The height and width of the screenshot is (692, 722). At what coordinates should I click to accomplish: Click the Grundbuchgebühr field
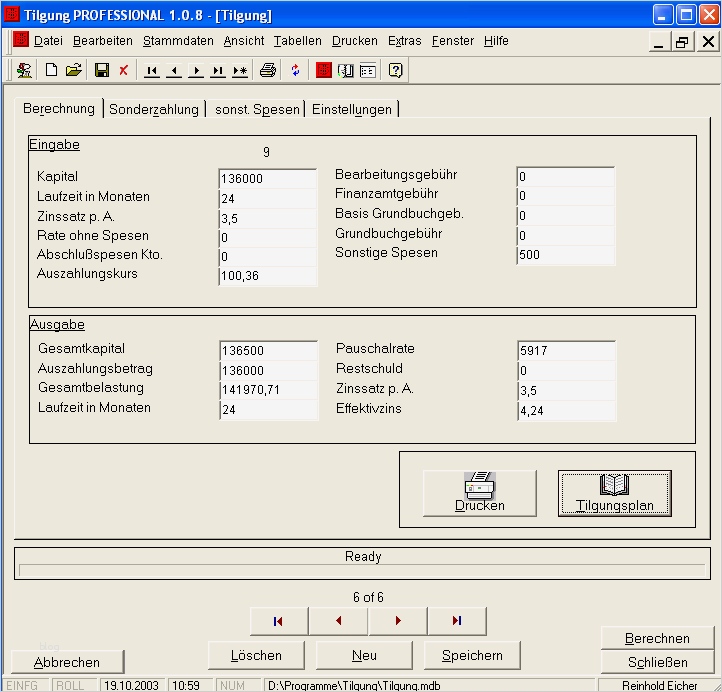click(x=565, y=235)
